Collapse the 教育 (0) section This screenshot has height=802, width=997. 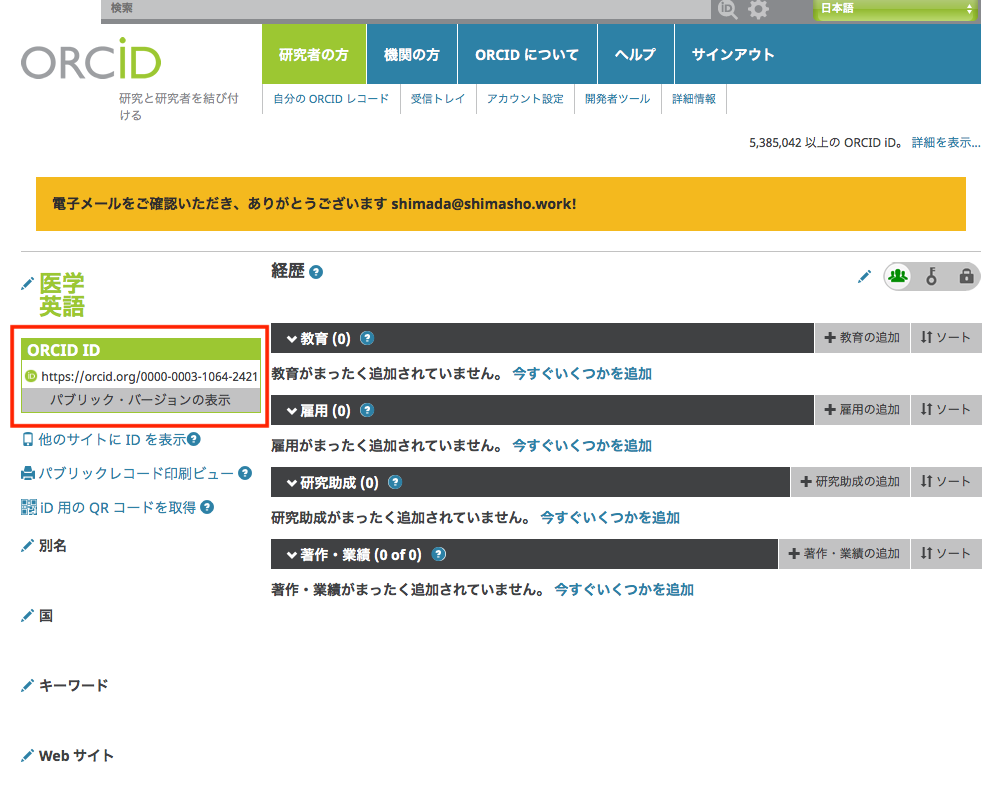[x=292, y=338]
